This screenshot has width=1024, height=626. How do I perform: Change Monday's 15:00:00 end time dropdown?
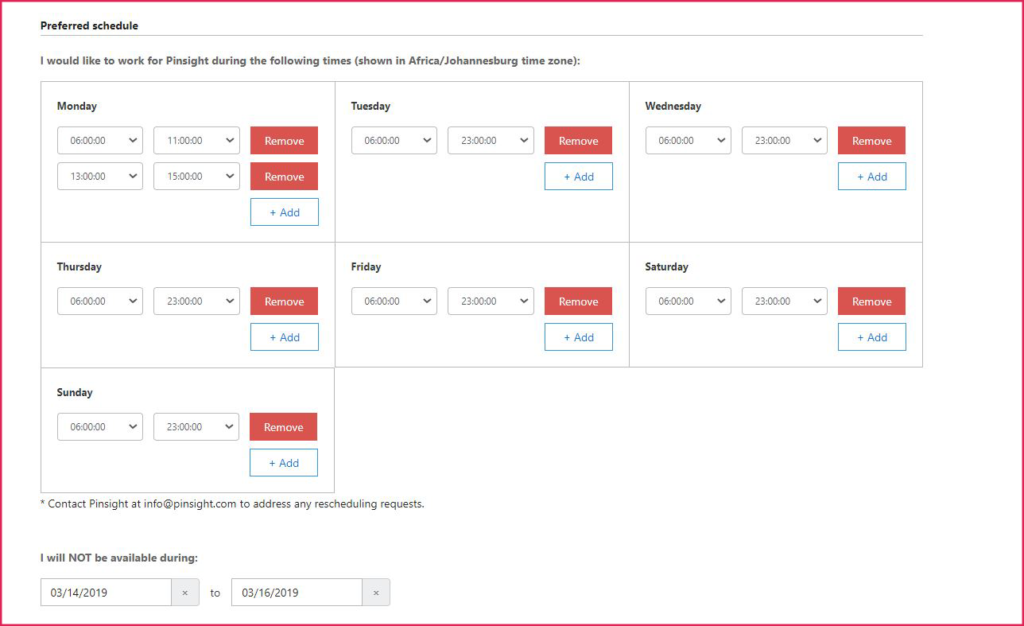point(196,176)
